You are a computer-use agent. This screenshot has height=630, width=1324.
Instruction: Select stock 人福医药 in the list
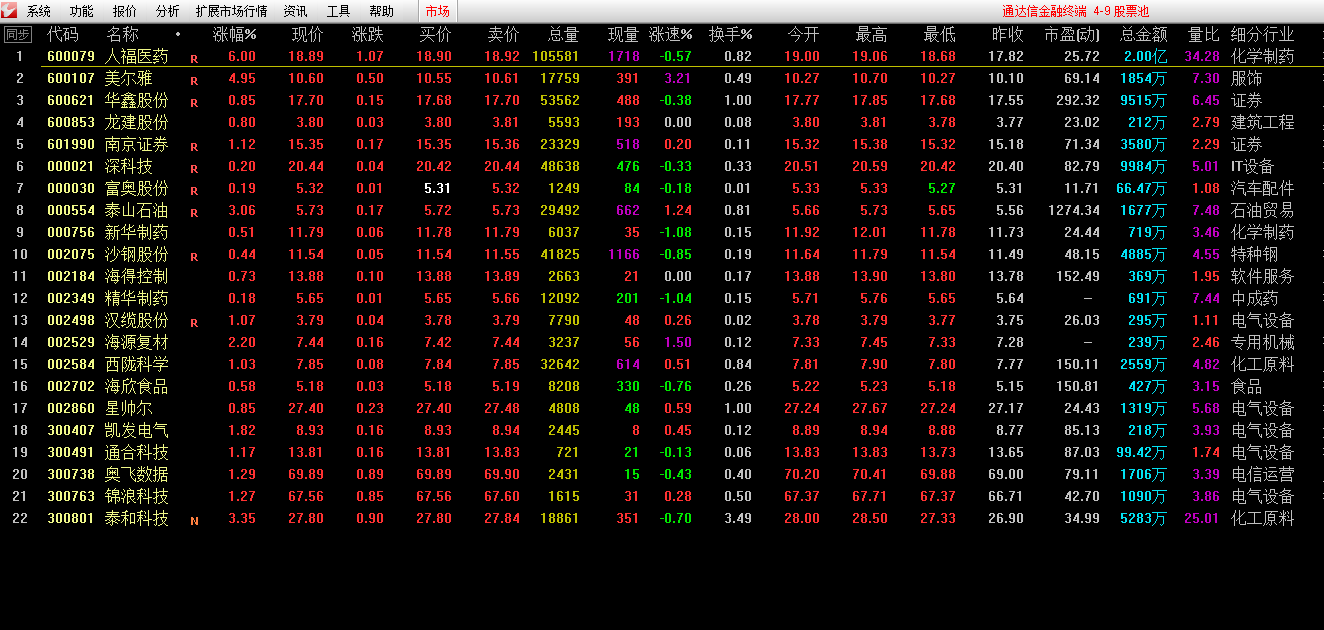137,56
